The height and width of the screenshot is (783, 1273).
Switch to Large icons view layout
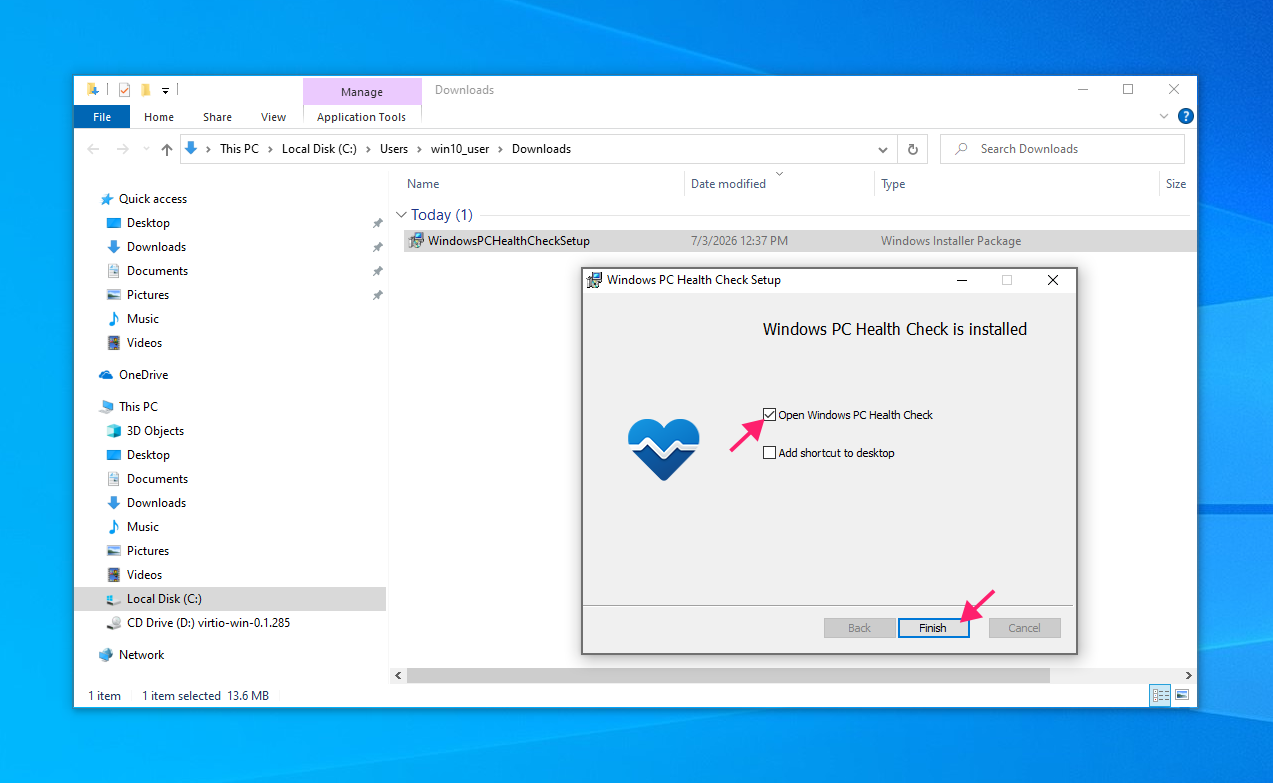click(x=1182, y=695)
